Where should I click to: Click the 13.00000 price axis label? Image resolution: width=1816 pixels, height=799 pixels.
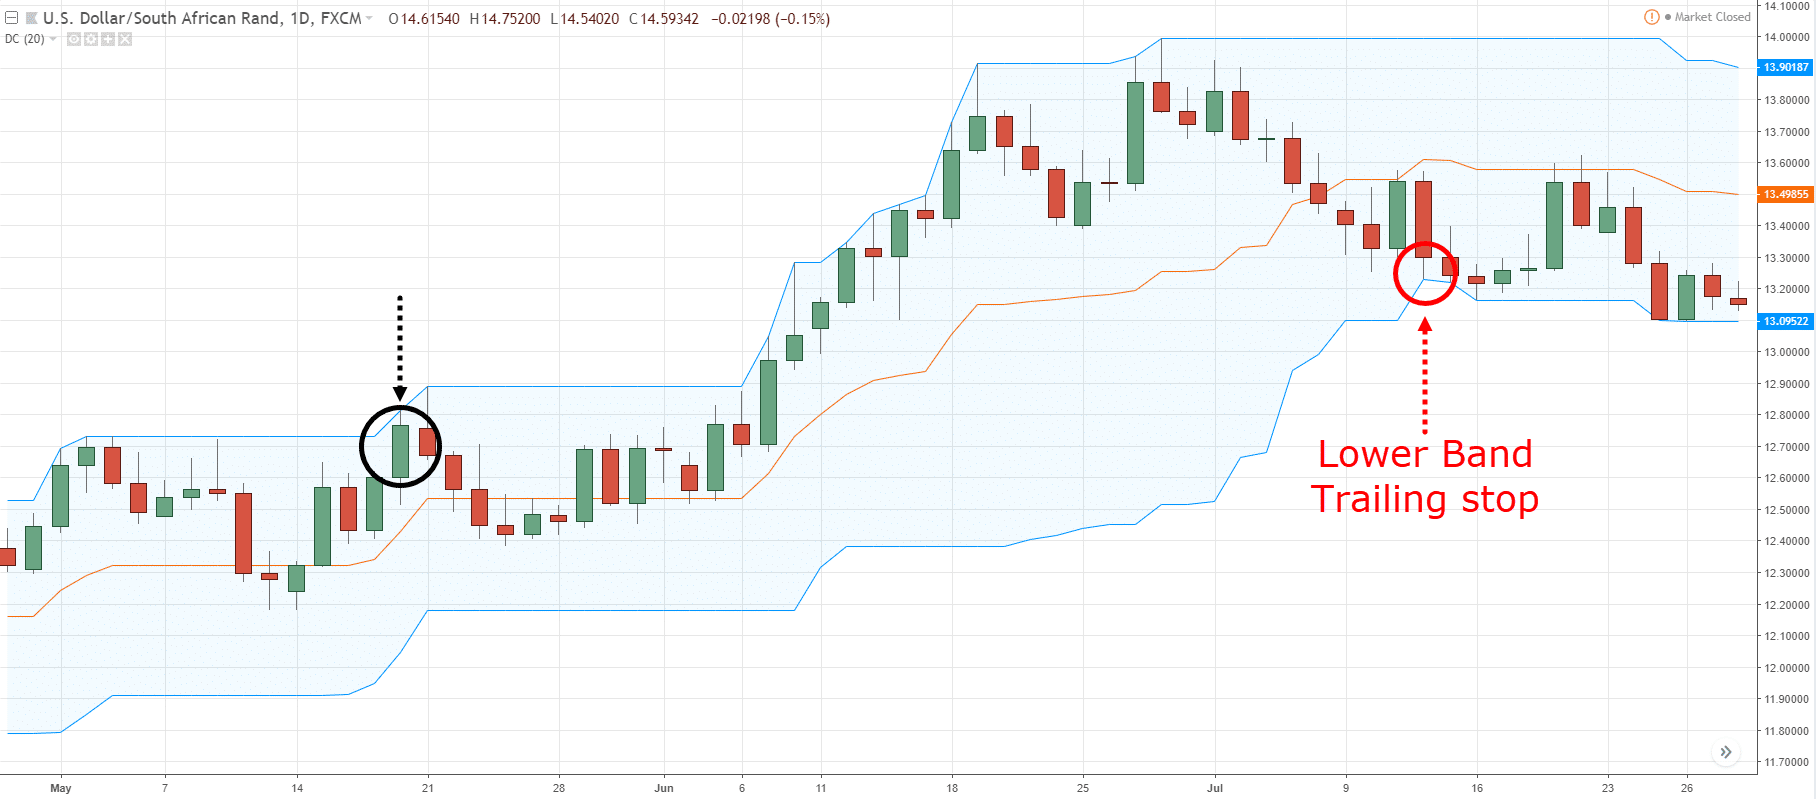[x=1787, y=352]
